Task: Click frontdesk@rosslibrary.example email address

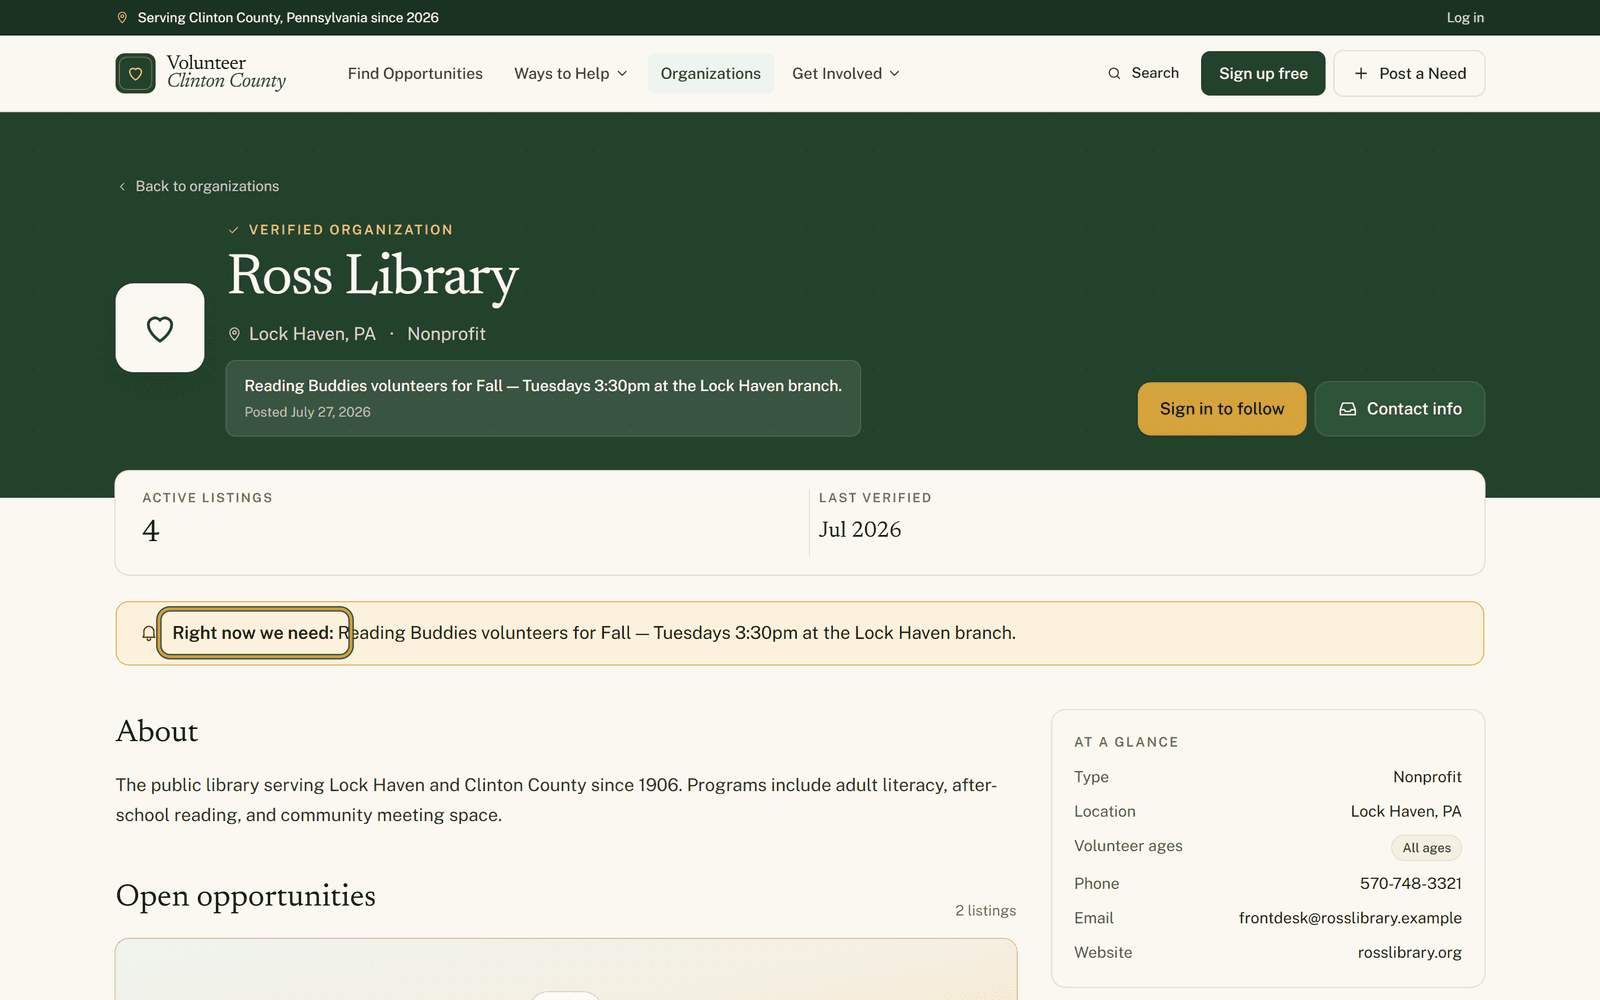Action: pos(1350,918)
